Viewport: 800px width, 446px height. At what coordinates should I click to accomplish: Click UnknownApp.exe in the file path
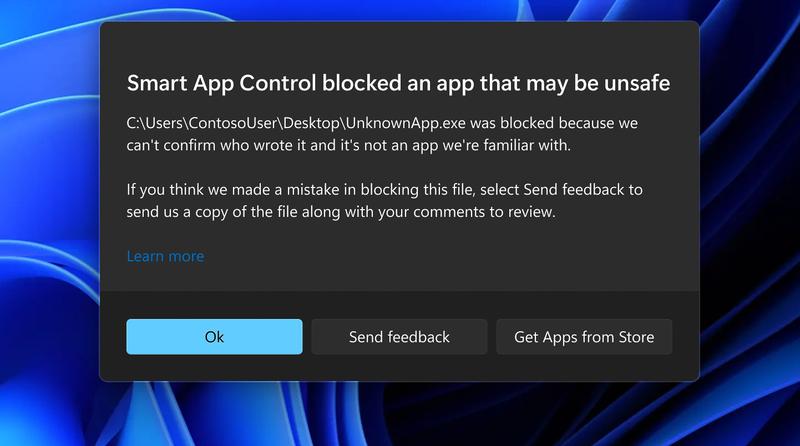406,123
